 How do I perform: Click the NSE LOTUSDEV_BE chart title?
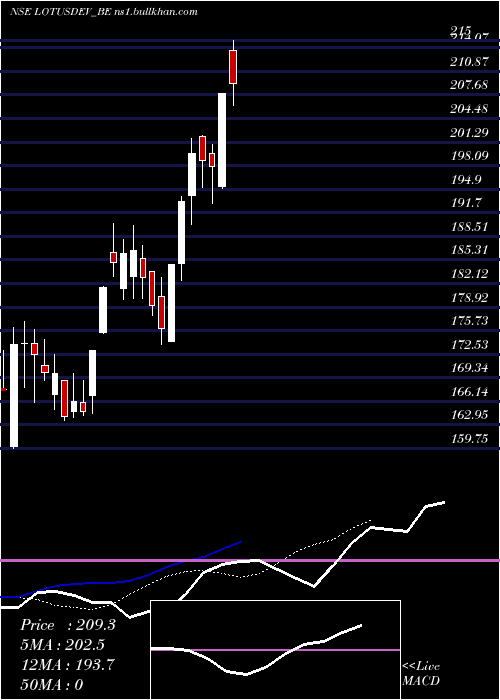104,12
